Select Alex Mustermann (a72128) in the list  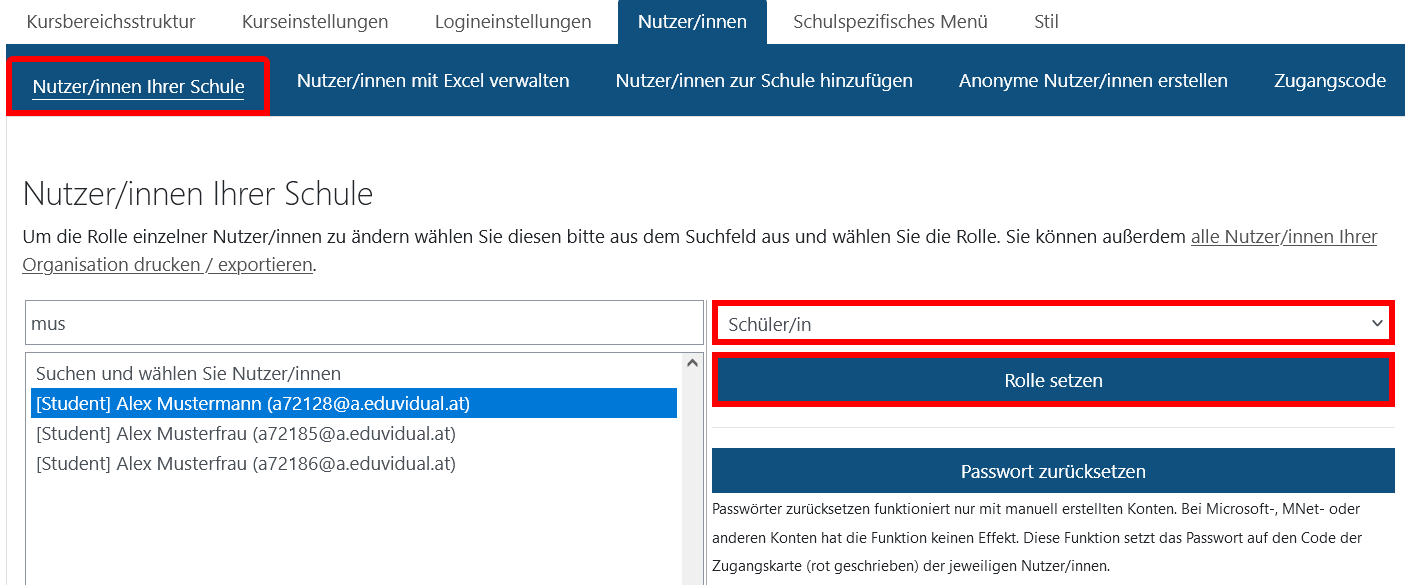tap(253, 404)
